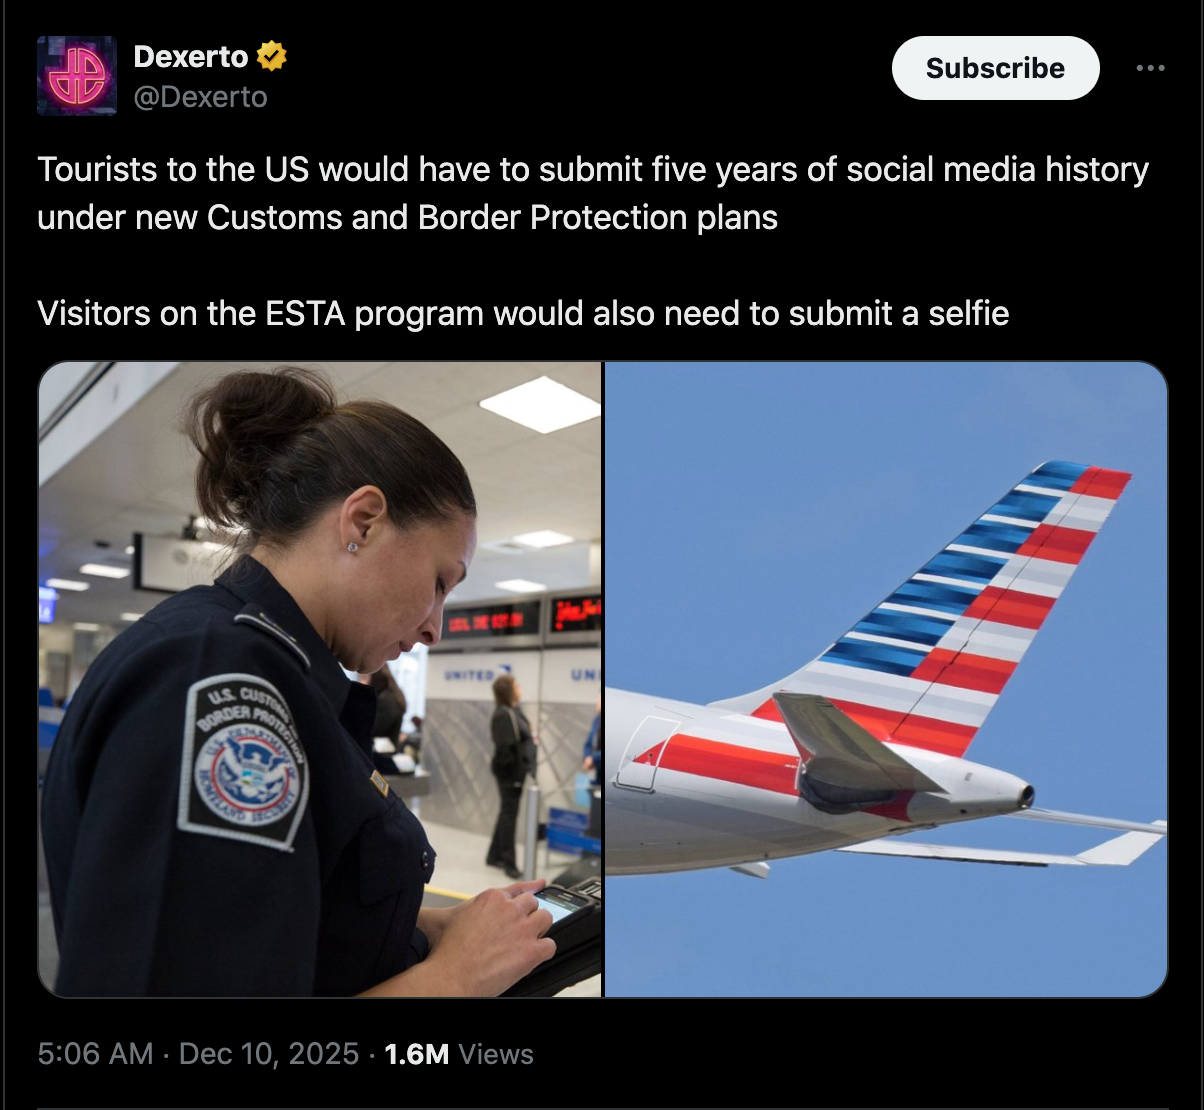Open the right airplane tail photo
The image size is (1204, 1110).
[886, 679]
